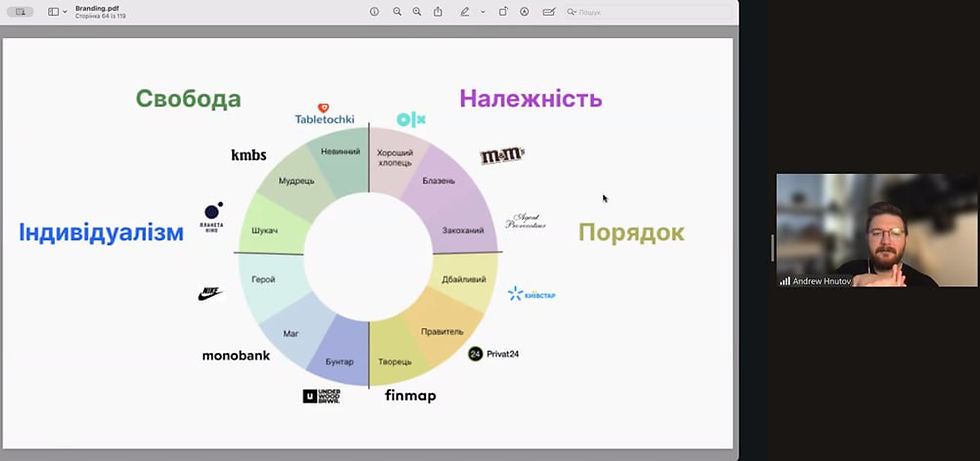Click the signal strength icon beside Andrew Hnutov
The image size is (980, 461).
[784, 282]
